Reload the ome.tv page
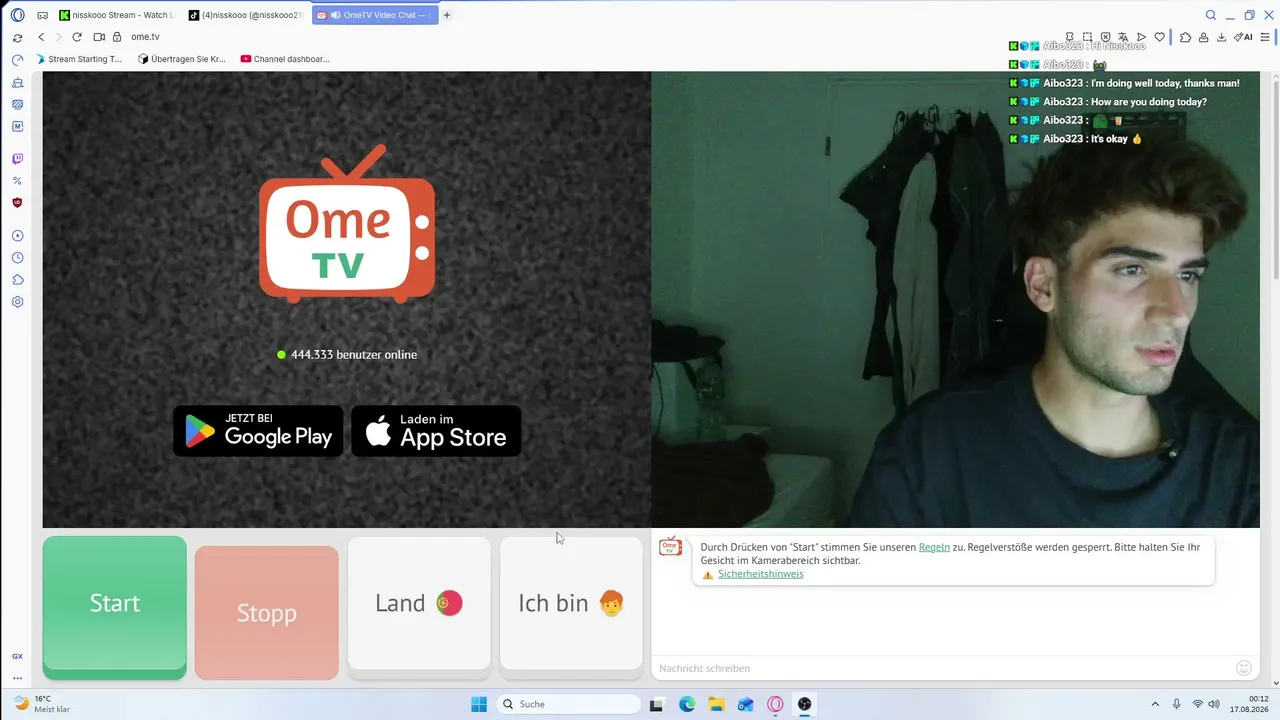 click(77, 37)
